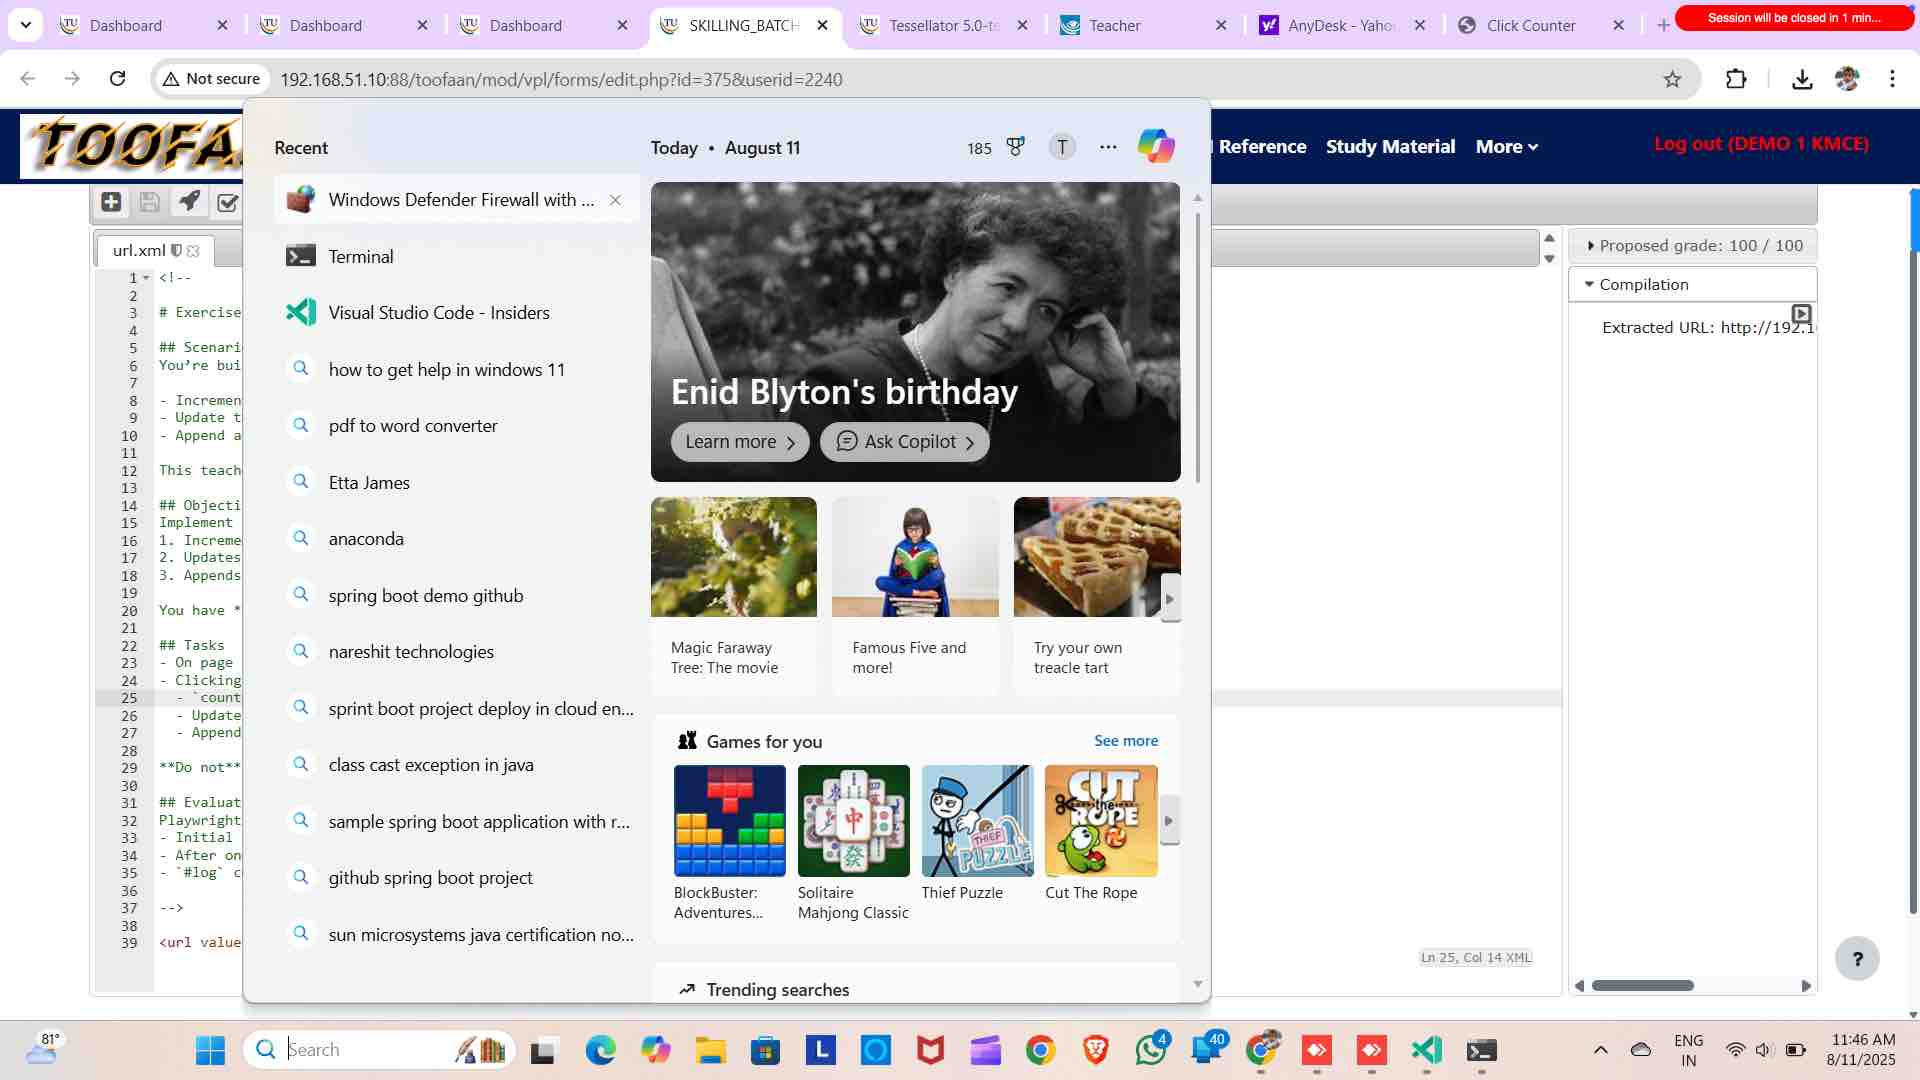Click the bookmark star icon in address bar
The image size is (1920, 1080).
tap(1672, 79)
